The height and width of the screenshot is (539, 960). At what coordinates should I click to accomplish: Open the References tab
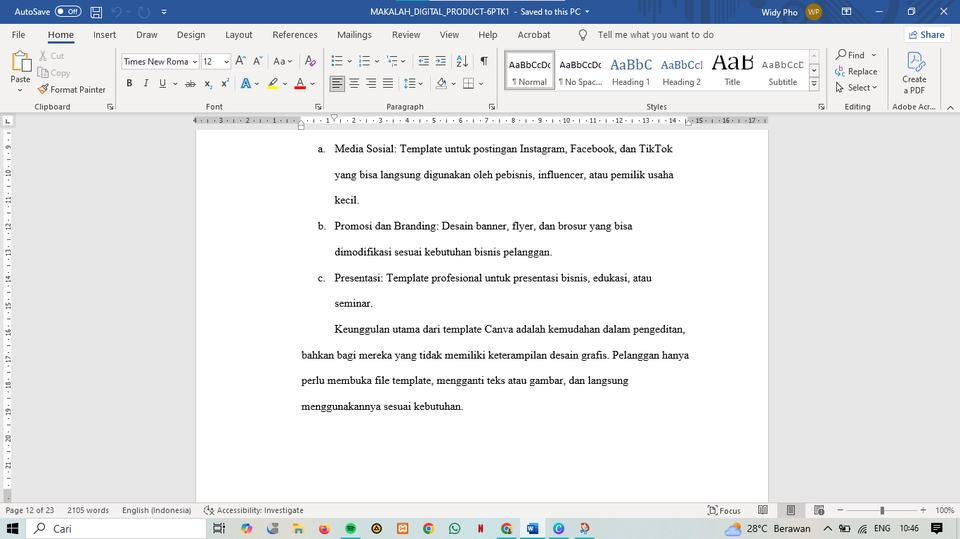click(x=294, y=35)
